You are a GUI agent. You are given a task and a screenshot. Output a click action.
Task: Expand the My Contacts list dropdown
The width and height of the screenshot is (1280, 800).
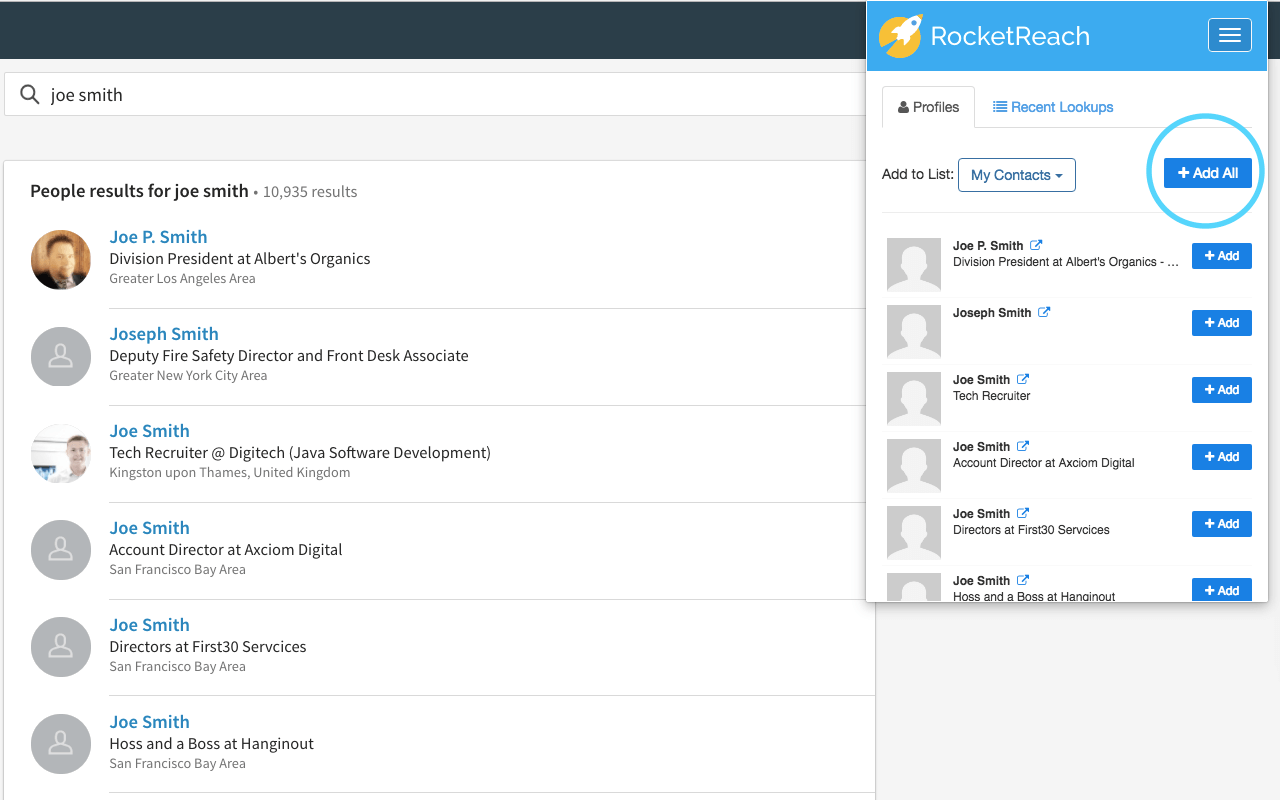click(x=1016, y=175)
